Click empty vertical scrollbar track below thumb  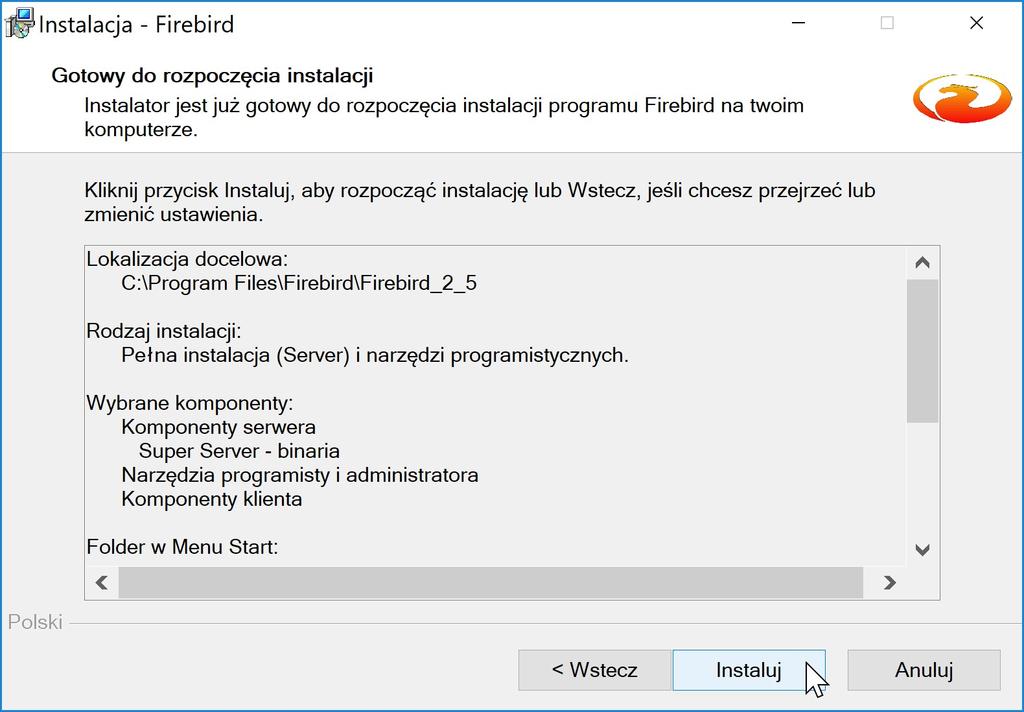tap(922, 479)
